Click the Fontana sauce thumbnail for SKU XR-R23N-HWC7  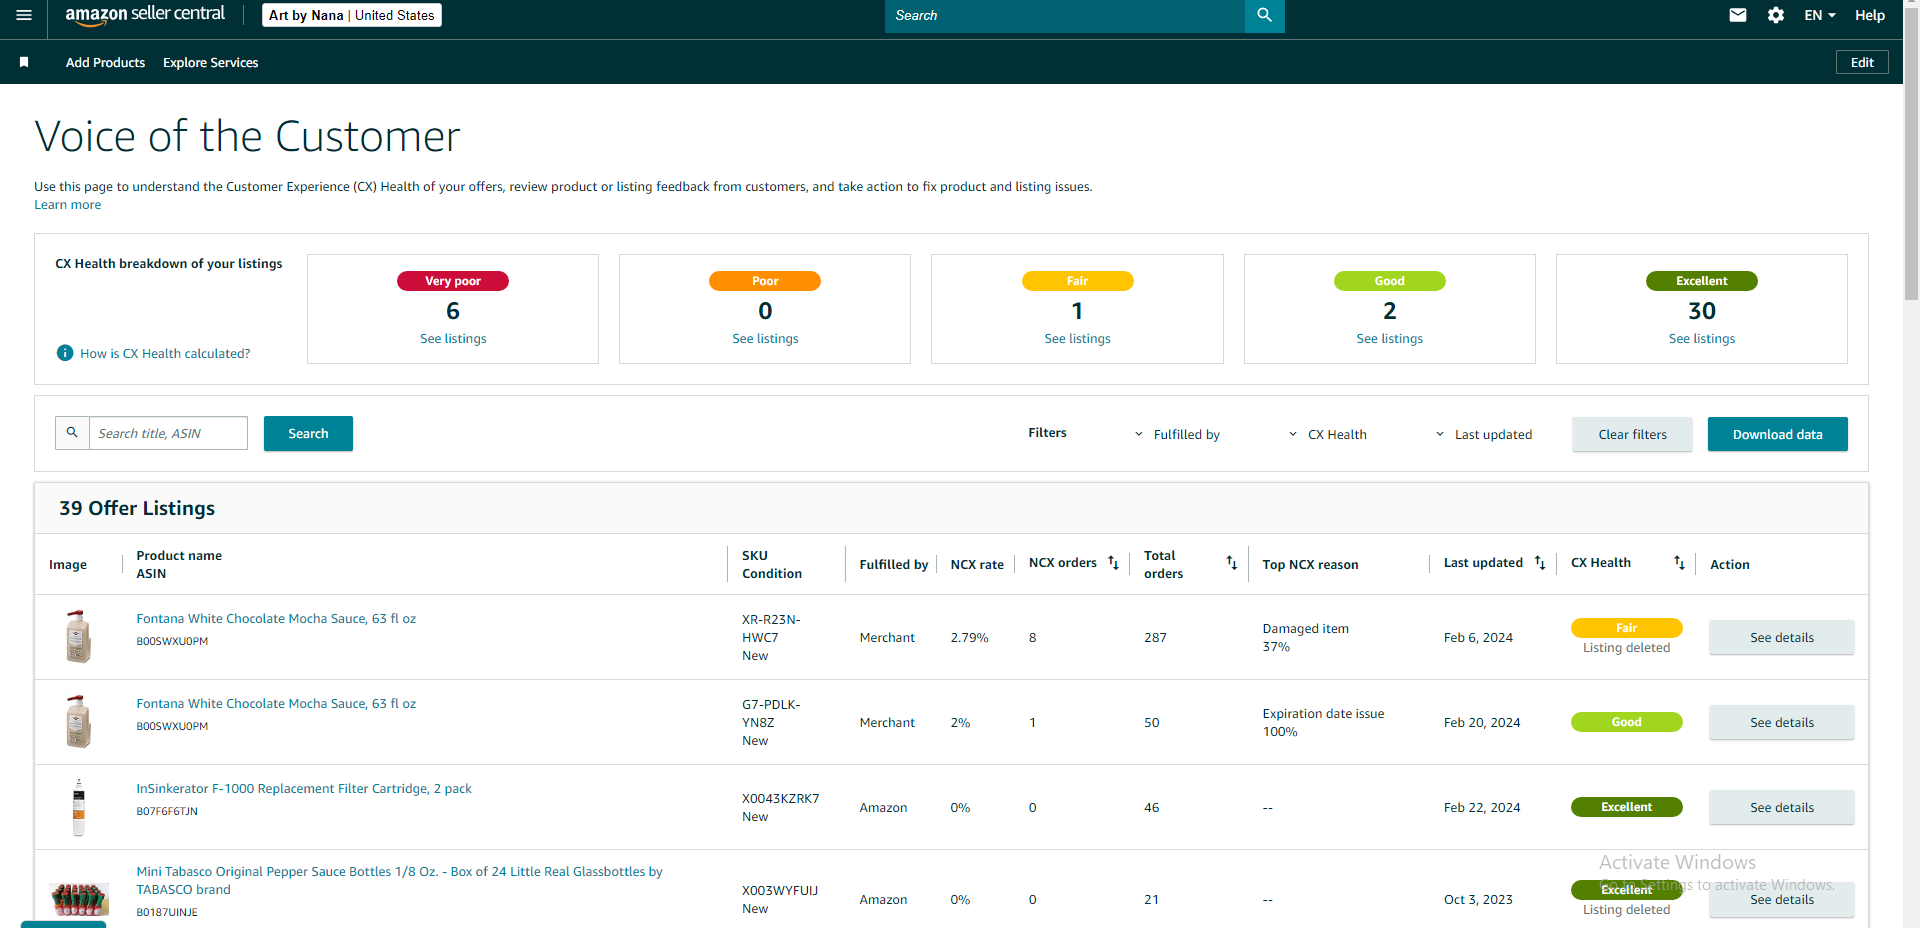[x=78, y=637]
